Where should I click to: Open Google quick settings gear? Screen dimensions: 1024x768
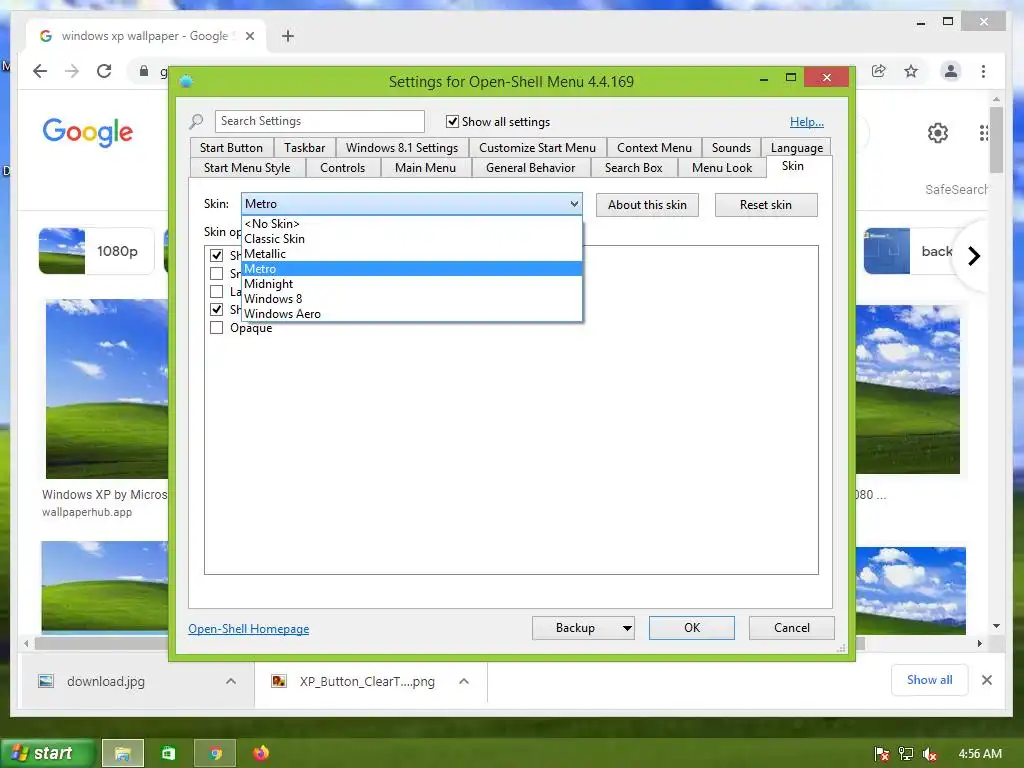click(x=938, y=133)
